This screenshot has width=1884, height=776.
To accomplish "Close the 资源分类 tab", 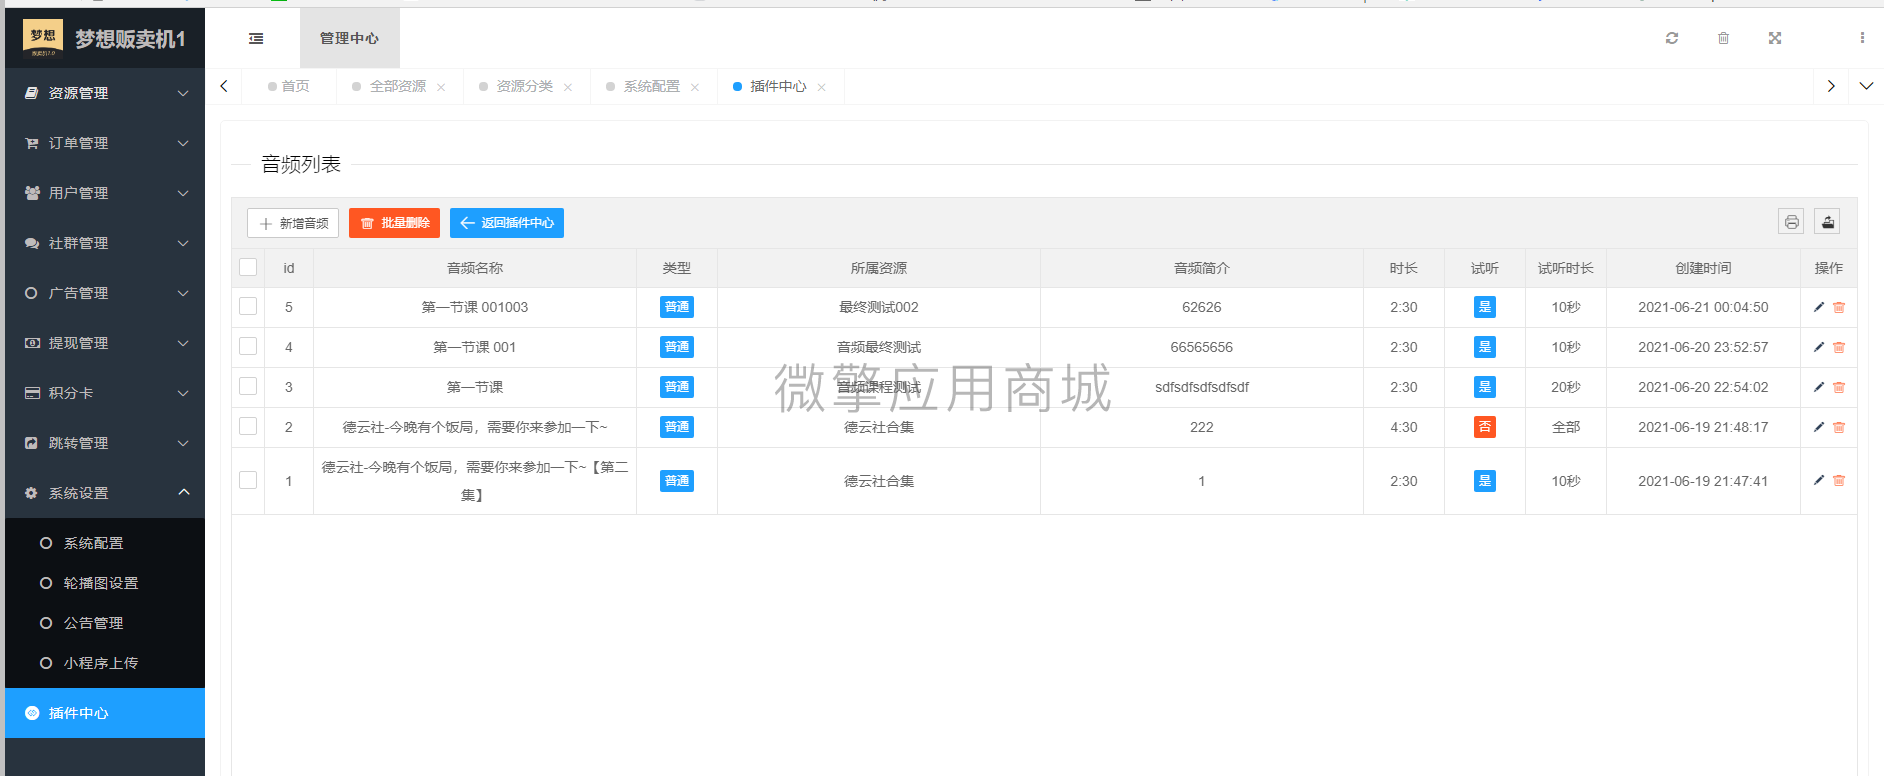I will pyautogui.click(x=568, y=87).
